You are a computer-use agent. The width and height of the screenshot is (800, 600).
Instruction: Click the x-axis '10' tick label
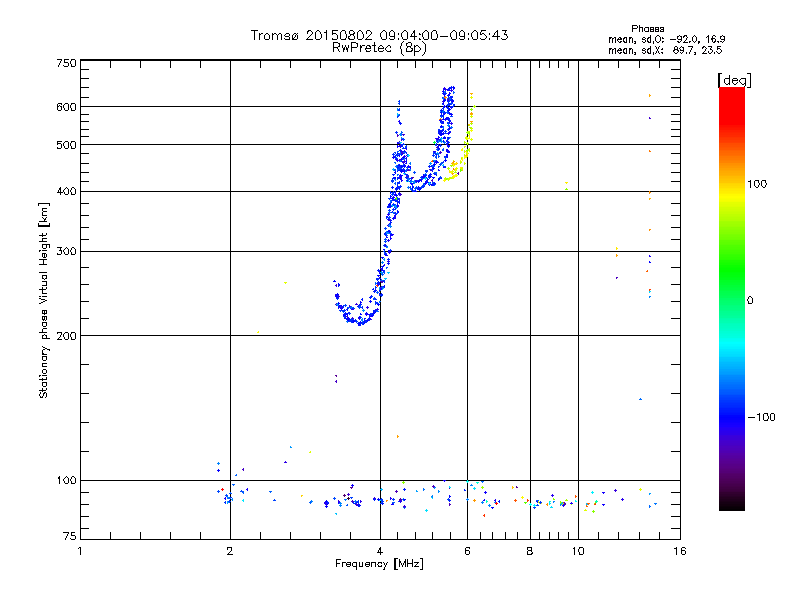(578, 551)
